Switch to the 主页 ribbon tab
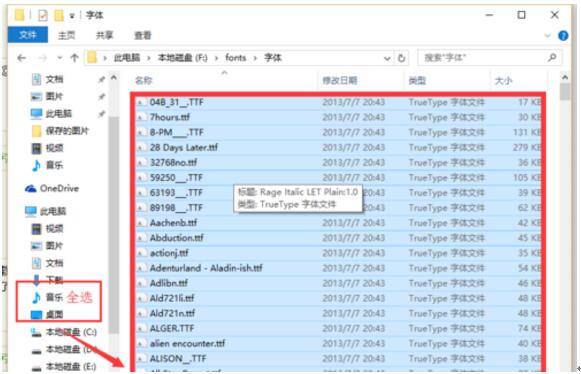Image resolution: width=581 pixels, height=374 pixels. pos(67,35)
